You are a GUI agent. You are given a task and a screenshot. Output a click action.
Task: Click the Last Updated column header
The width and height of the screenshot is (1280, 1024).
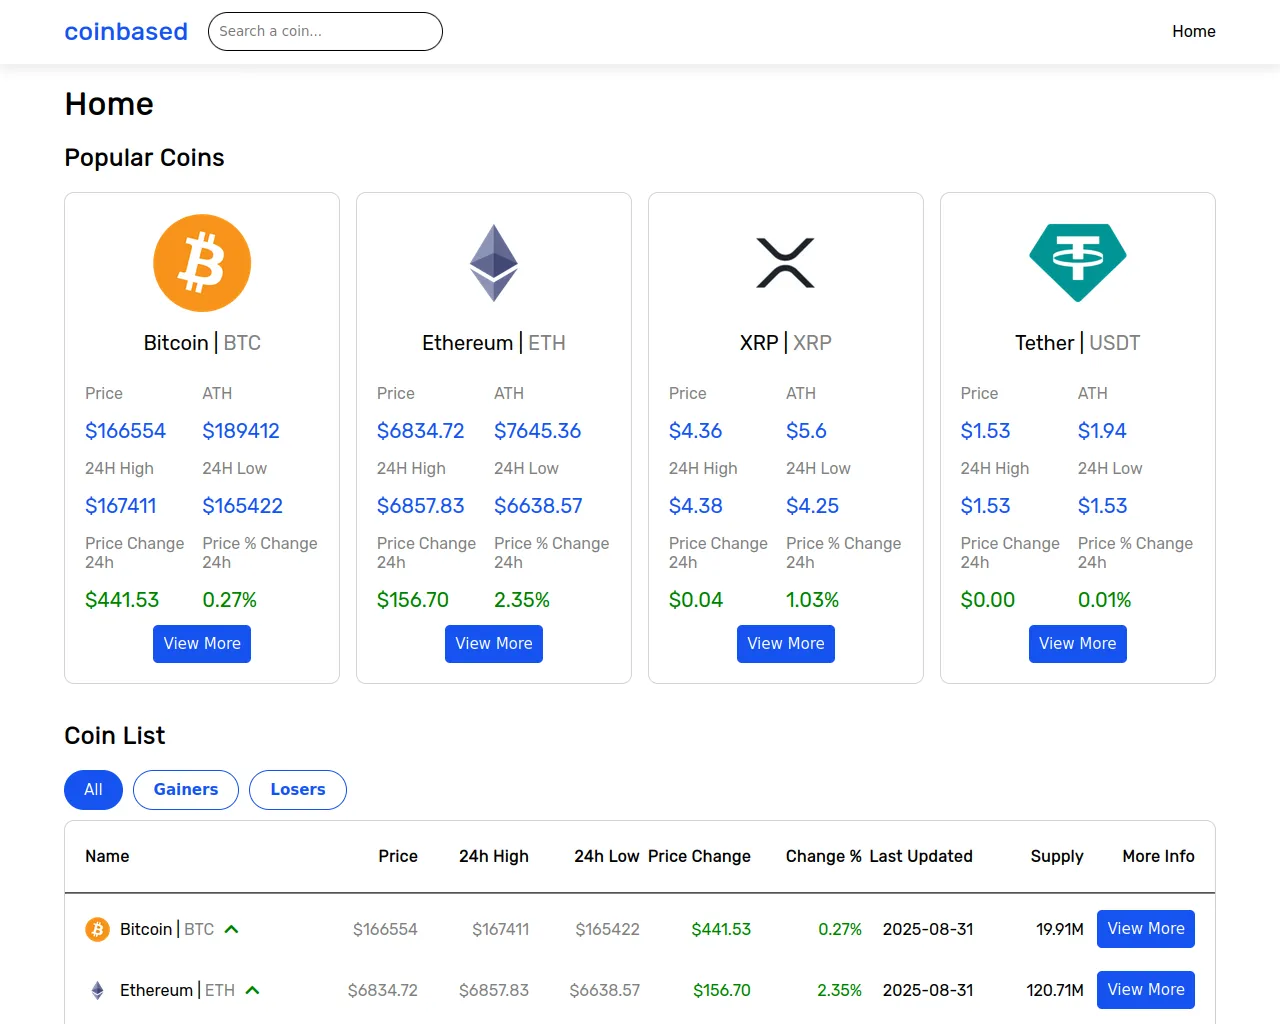click(x=921, y=856)
